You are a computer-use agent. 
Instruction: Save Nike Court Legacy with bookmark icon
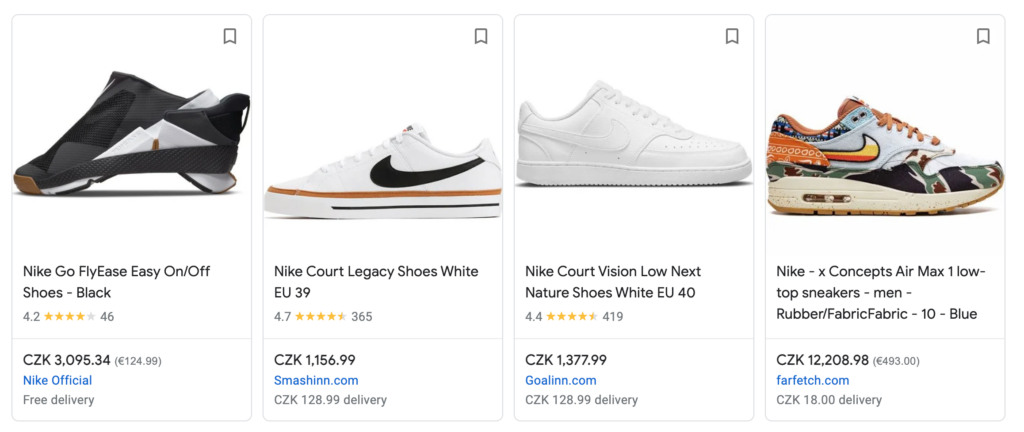(x=481, y=37)
